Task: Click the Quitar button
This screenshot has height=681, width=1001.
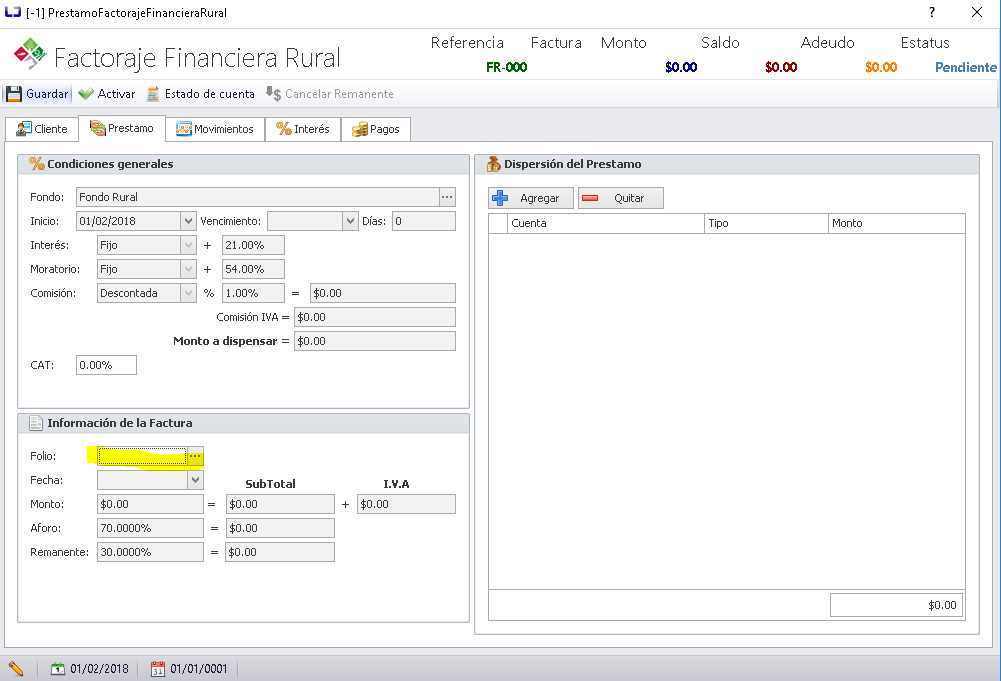Action: pyautogui.click(x=621, y=198)
